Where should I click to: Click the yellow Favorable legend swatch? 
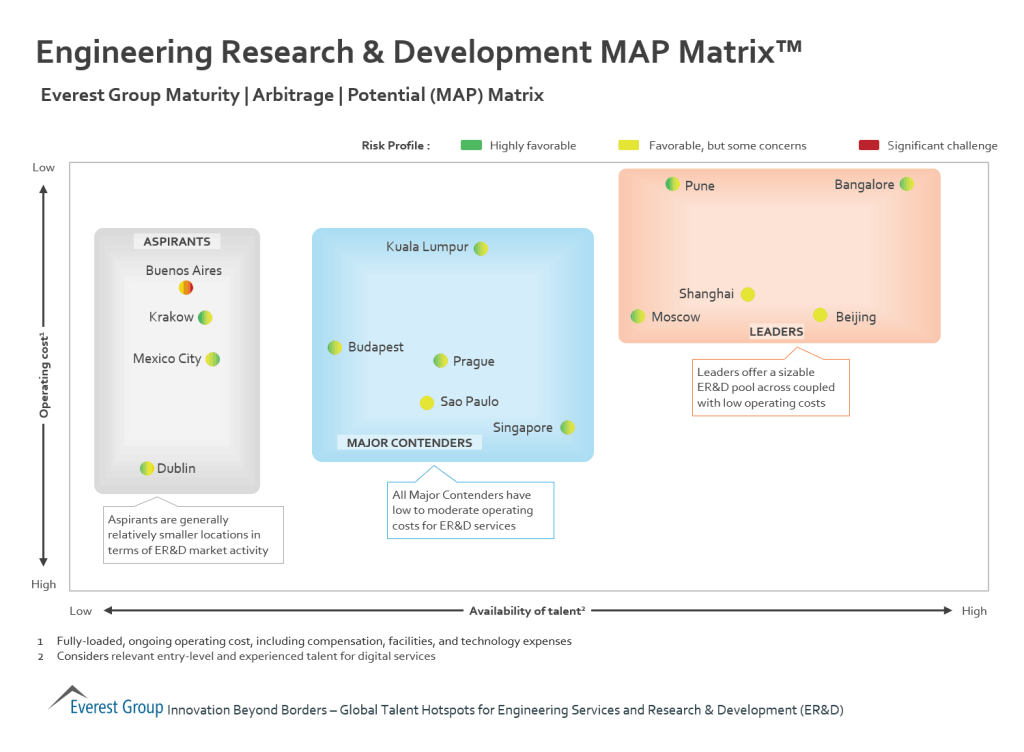tap(629, 145)
